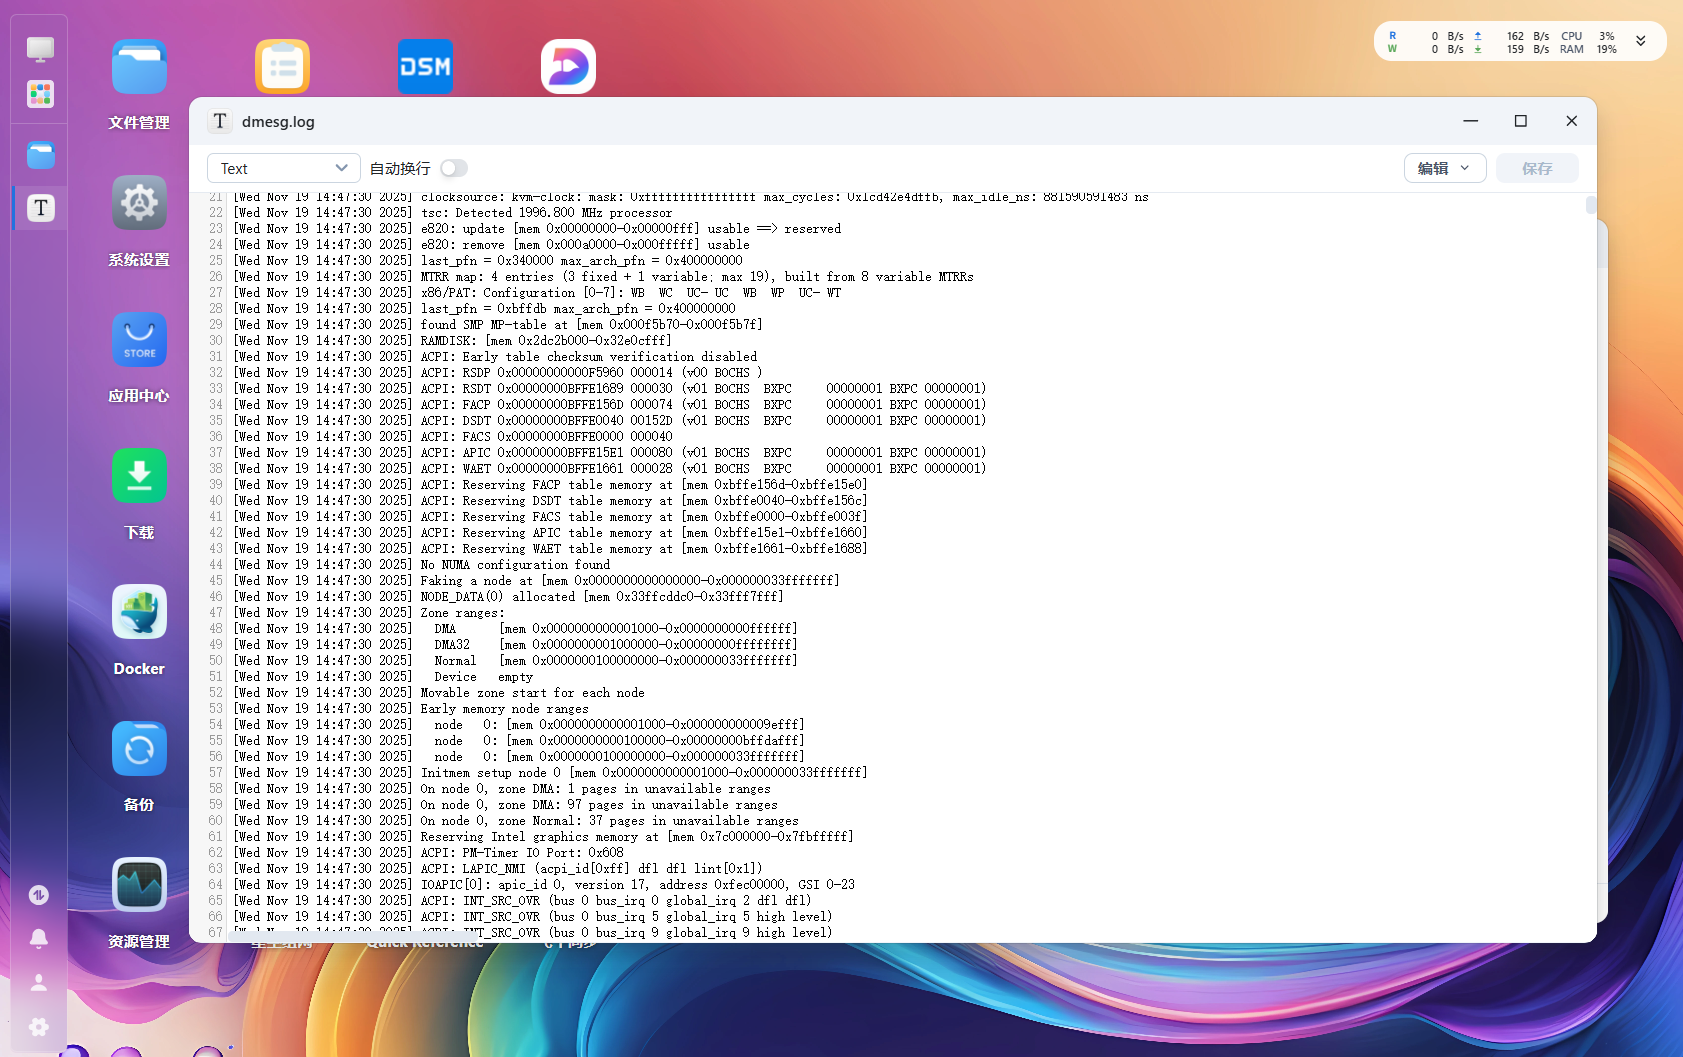This screenshot has width=1683, height=1057.
Task: Close the dmesg.log editor window
Action: [1572, 121]
